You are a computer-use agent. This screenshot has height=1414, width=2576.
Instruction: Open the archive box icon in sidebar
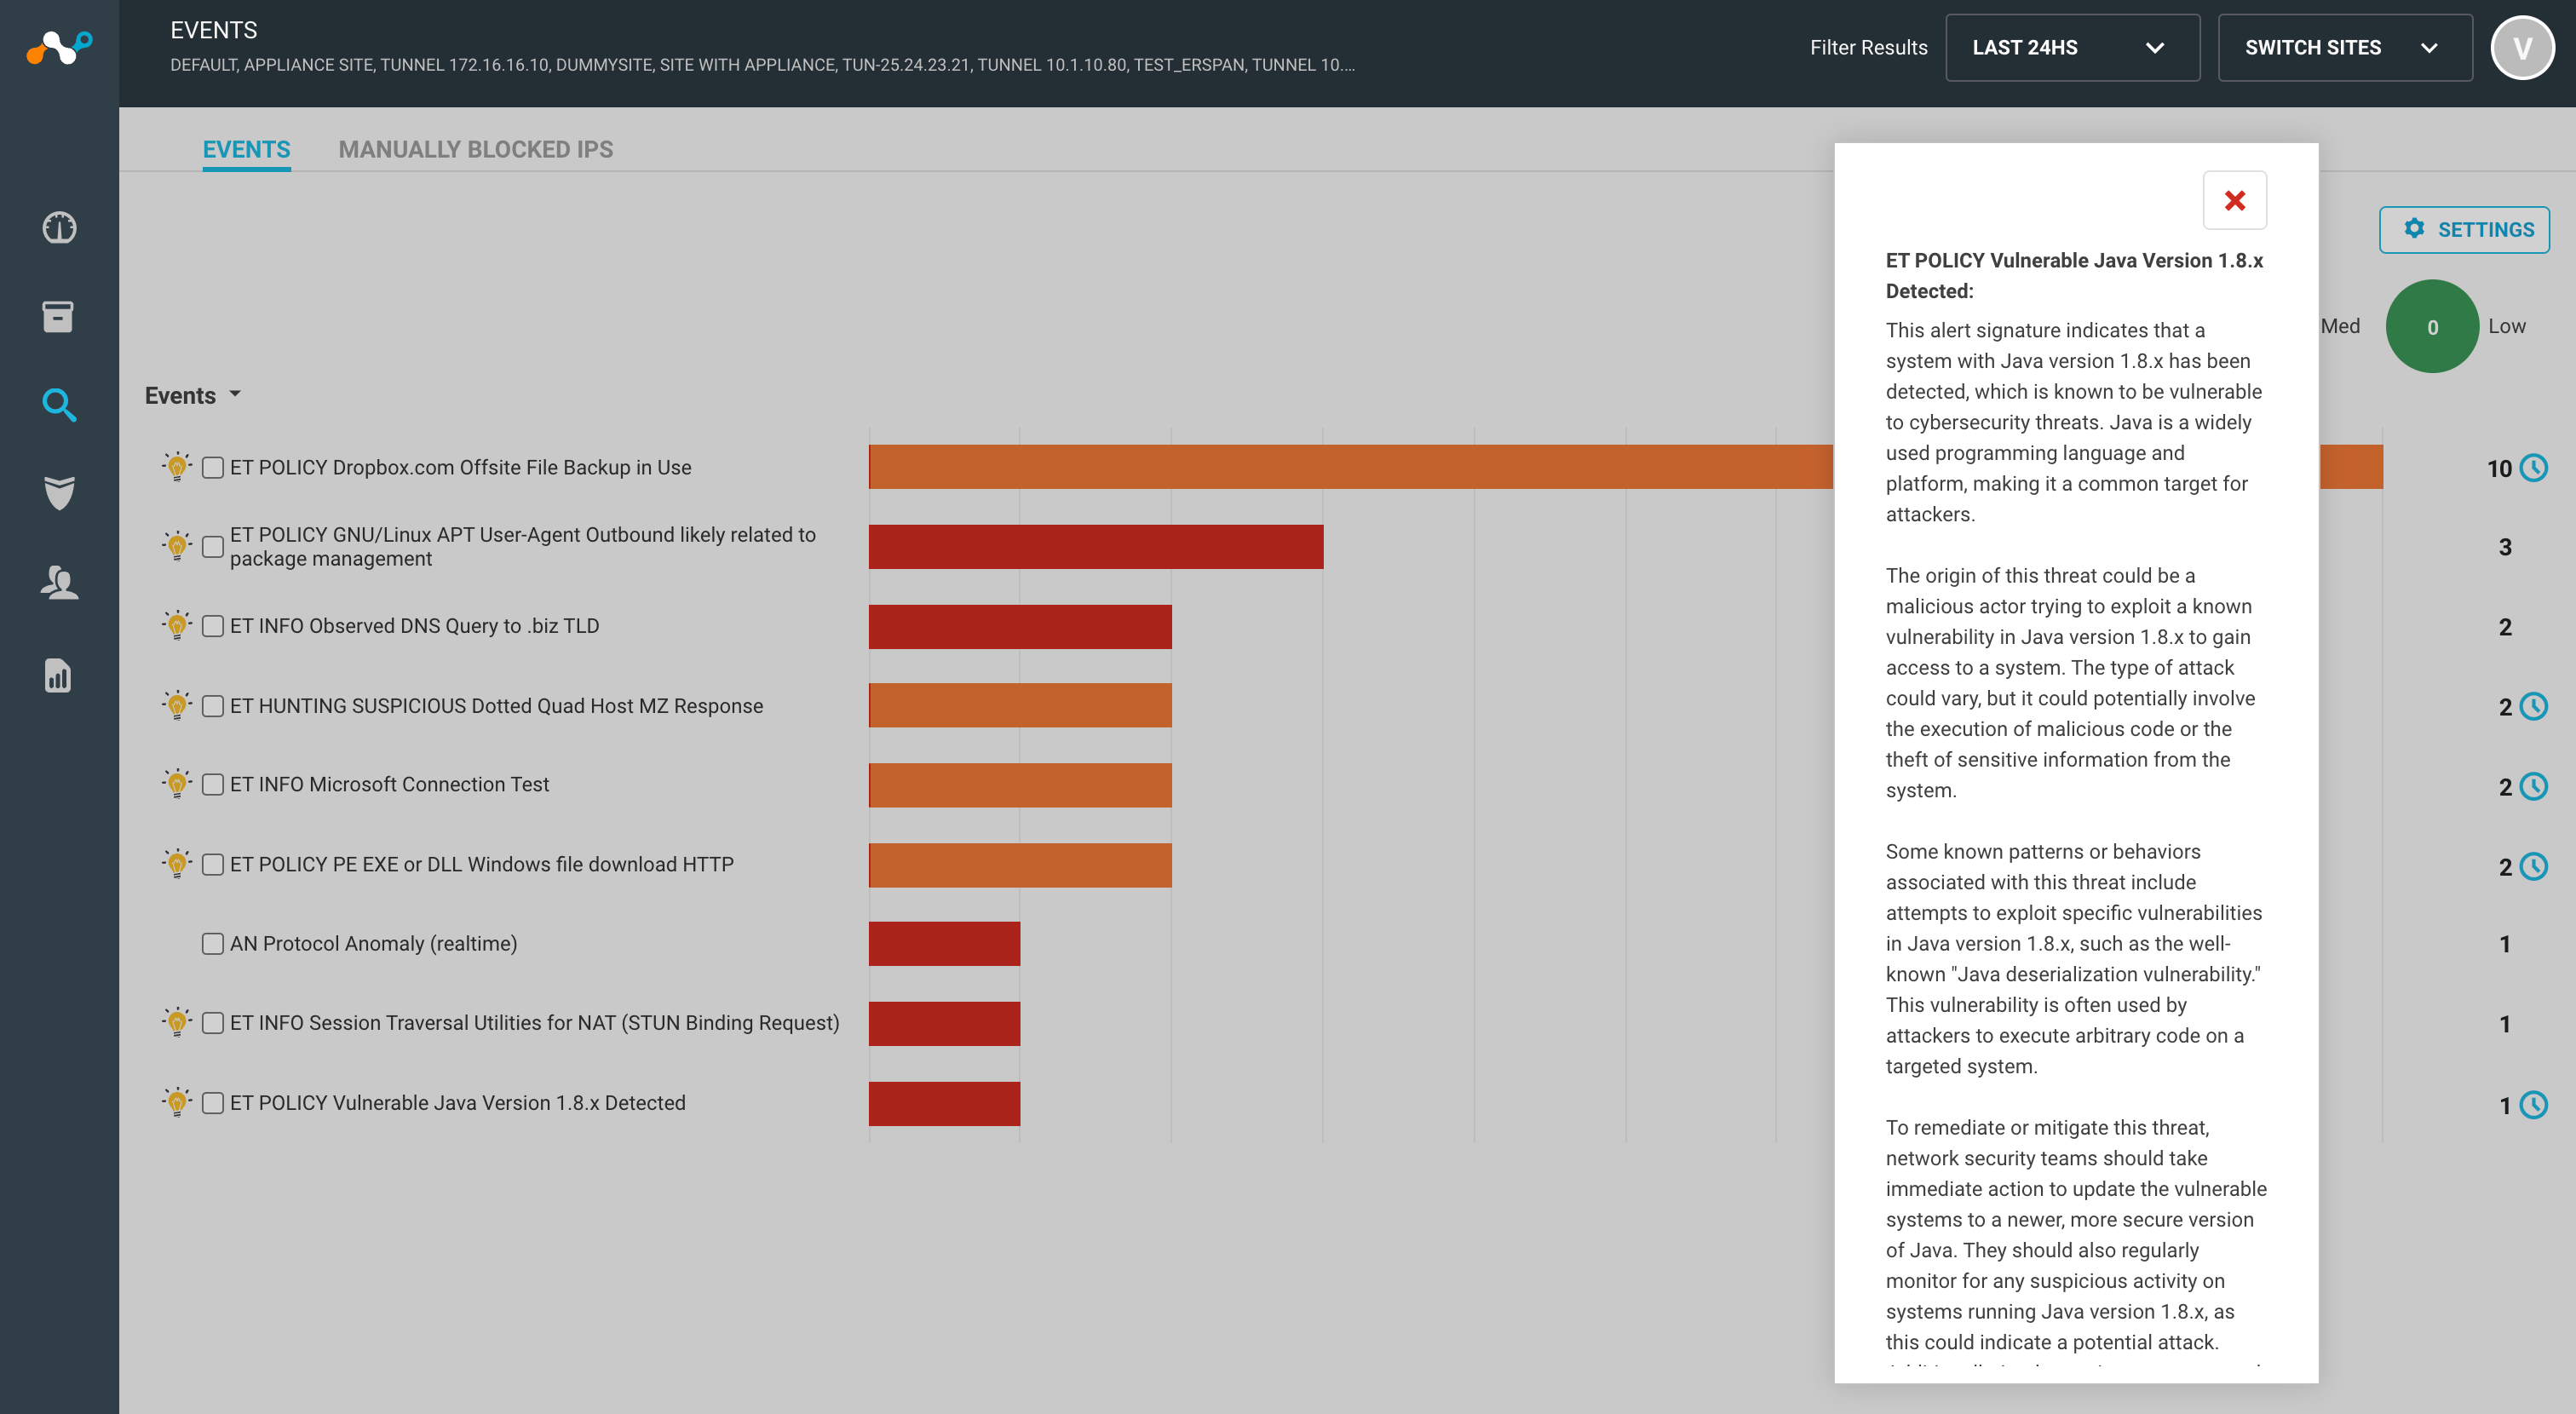click(59, 316)
